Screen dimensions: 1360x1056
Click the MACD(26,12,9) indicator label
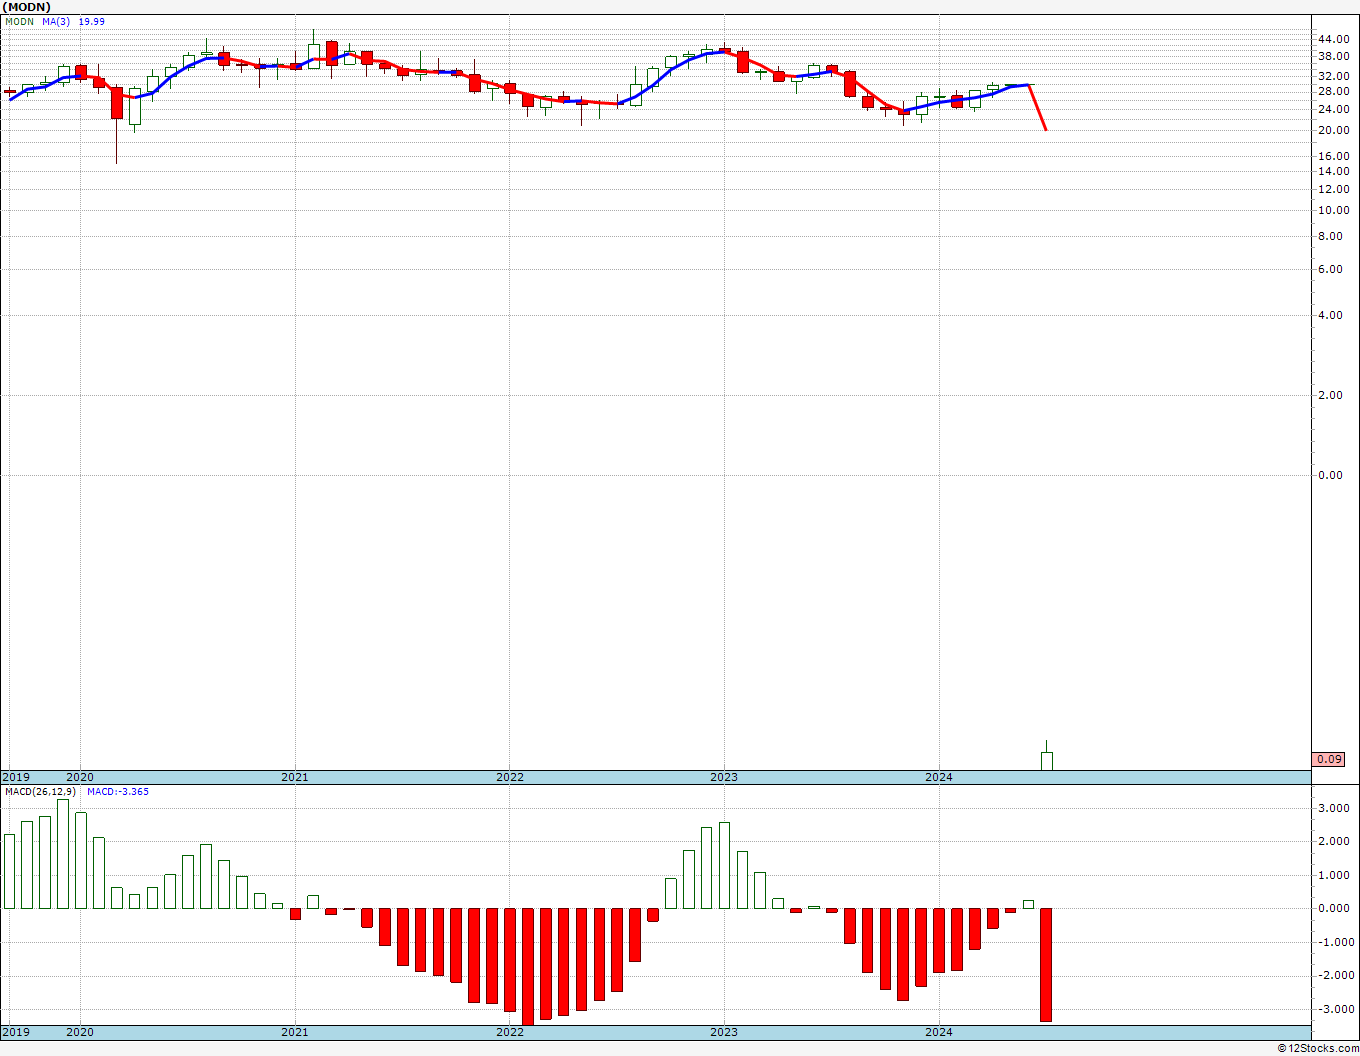point(40,792)
